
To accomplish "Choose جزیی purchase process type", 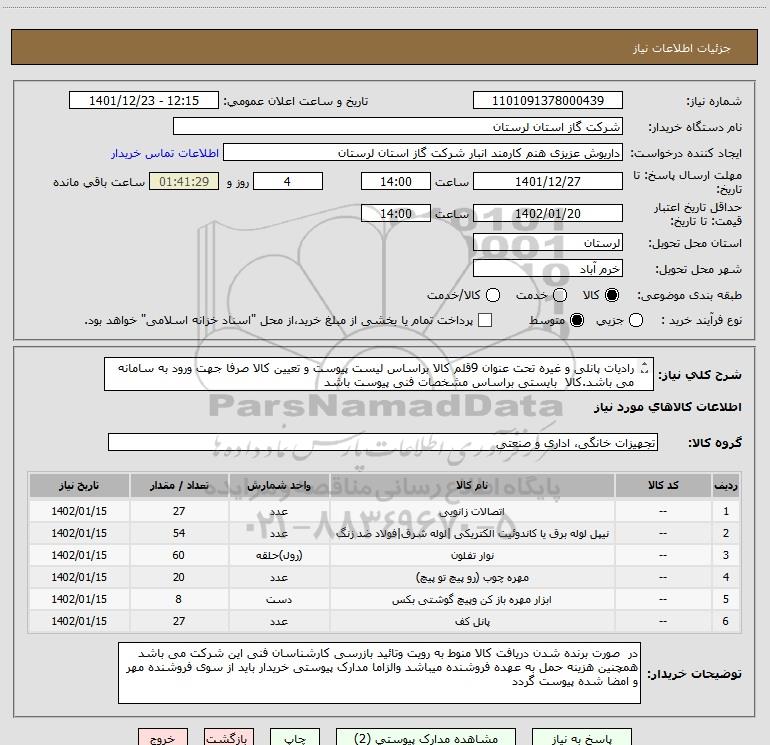I will [635, 320].
